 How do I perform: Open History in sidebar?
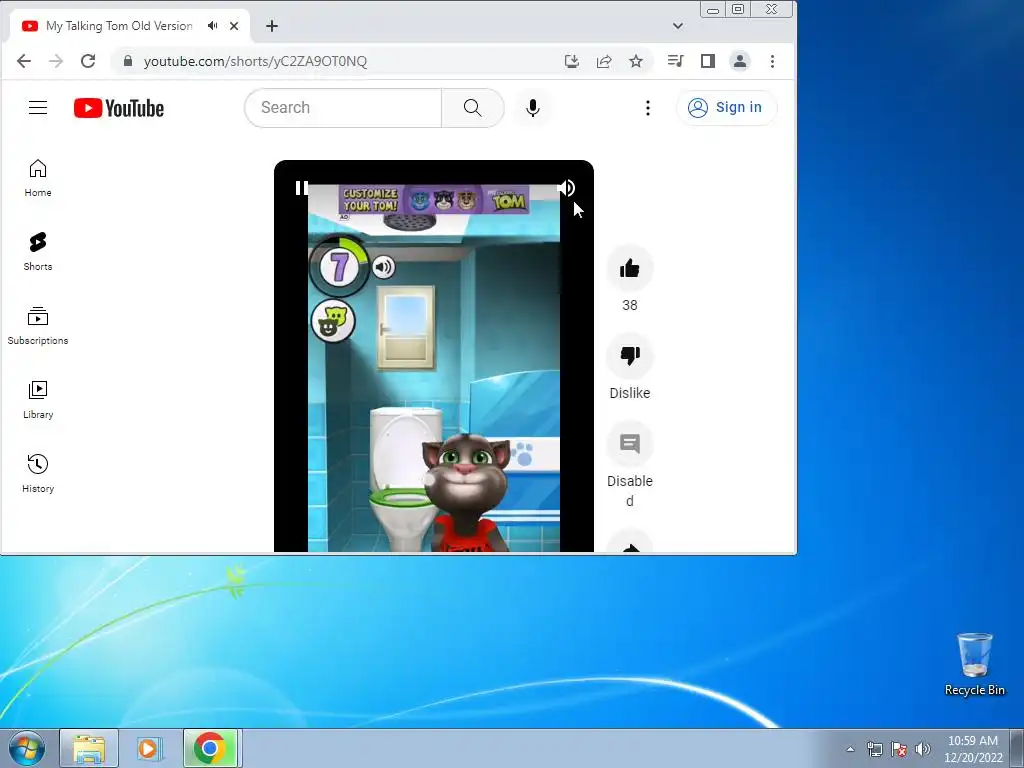(x=38, y=473)
